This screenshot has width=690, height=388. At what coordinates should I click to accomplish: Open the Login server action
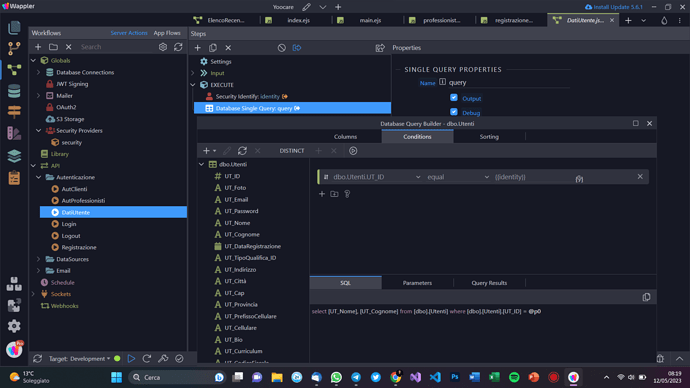point(69,224)
